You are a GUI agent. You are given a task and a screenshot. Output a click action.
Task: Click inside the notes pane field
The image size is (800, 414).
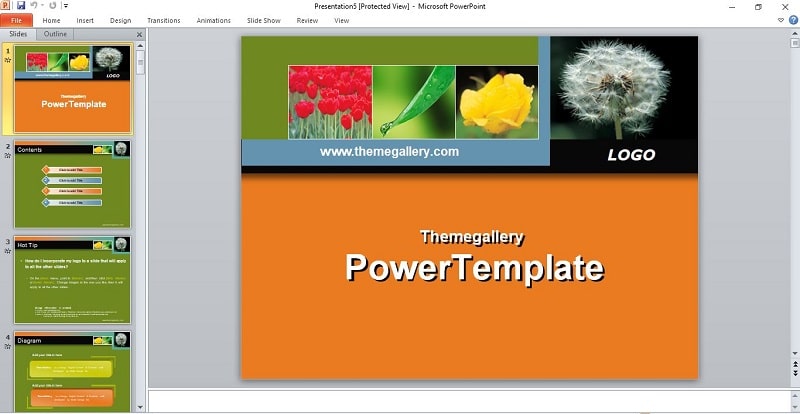pyautogui.click(x=469, y=400)
